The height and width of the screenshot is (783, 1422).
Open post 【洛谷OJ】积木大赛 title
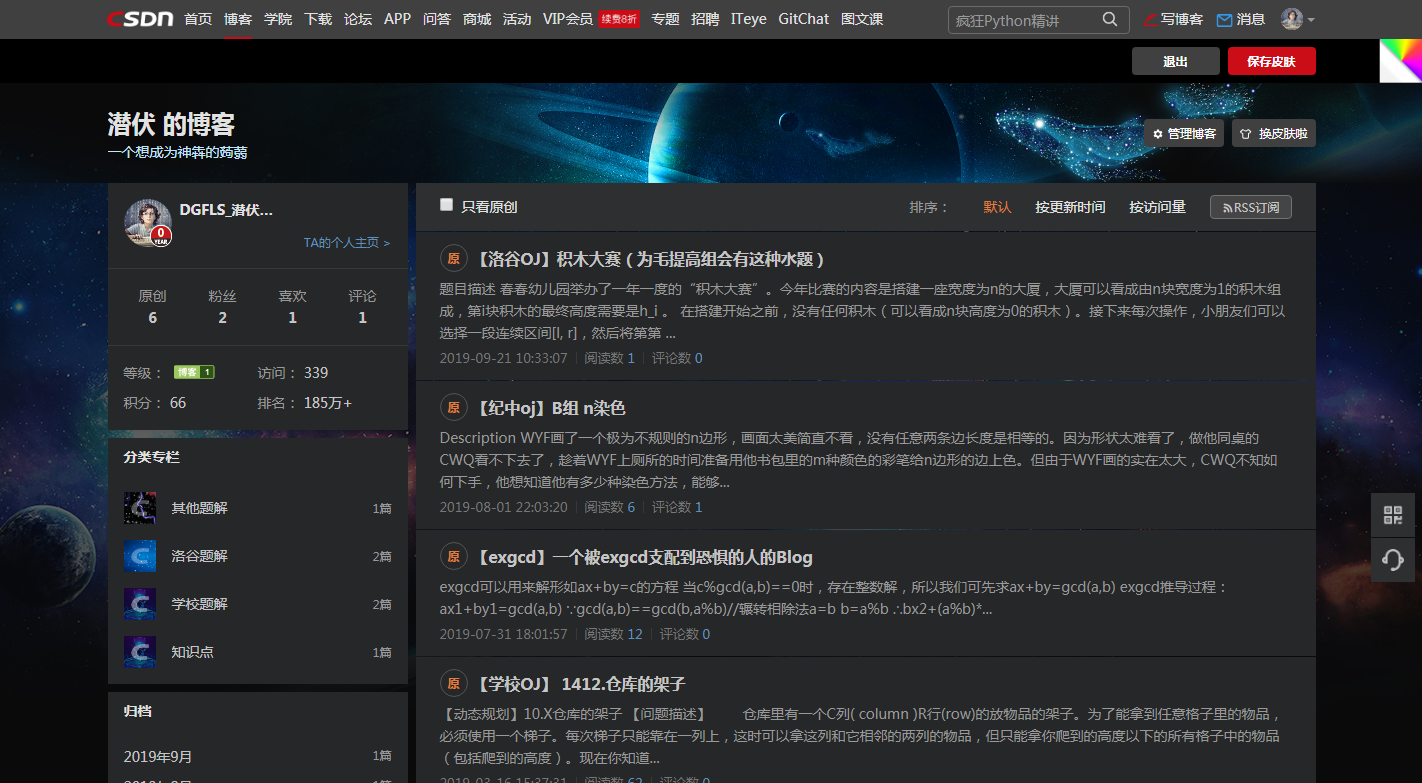[651, 259]
